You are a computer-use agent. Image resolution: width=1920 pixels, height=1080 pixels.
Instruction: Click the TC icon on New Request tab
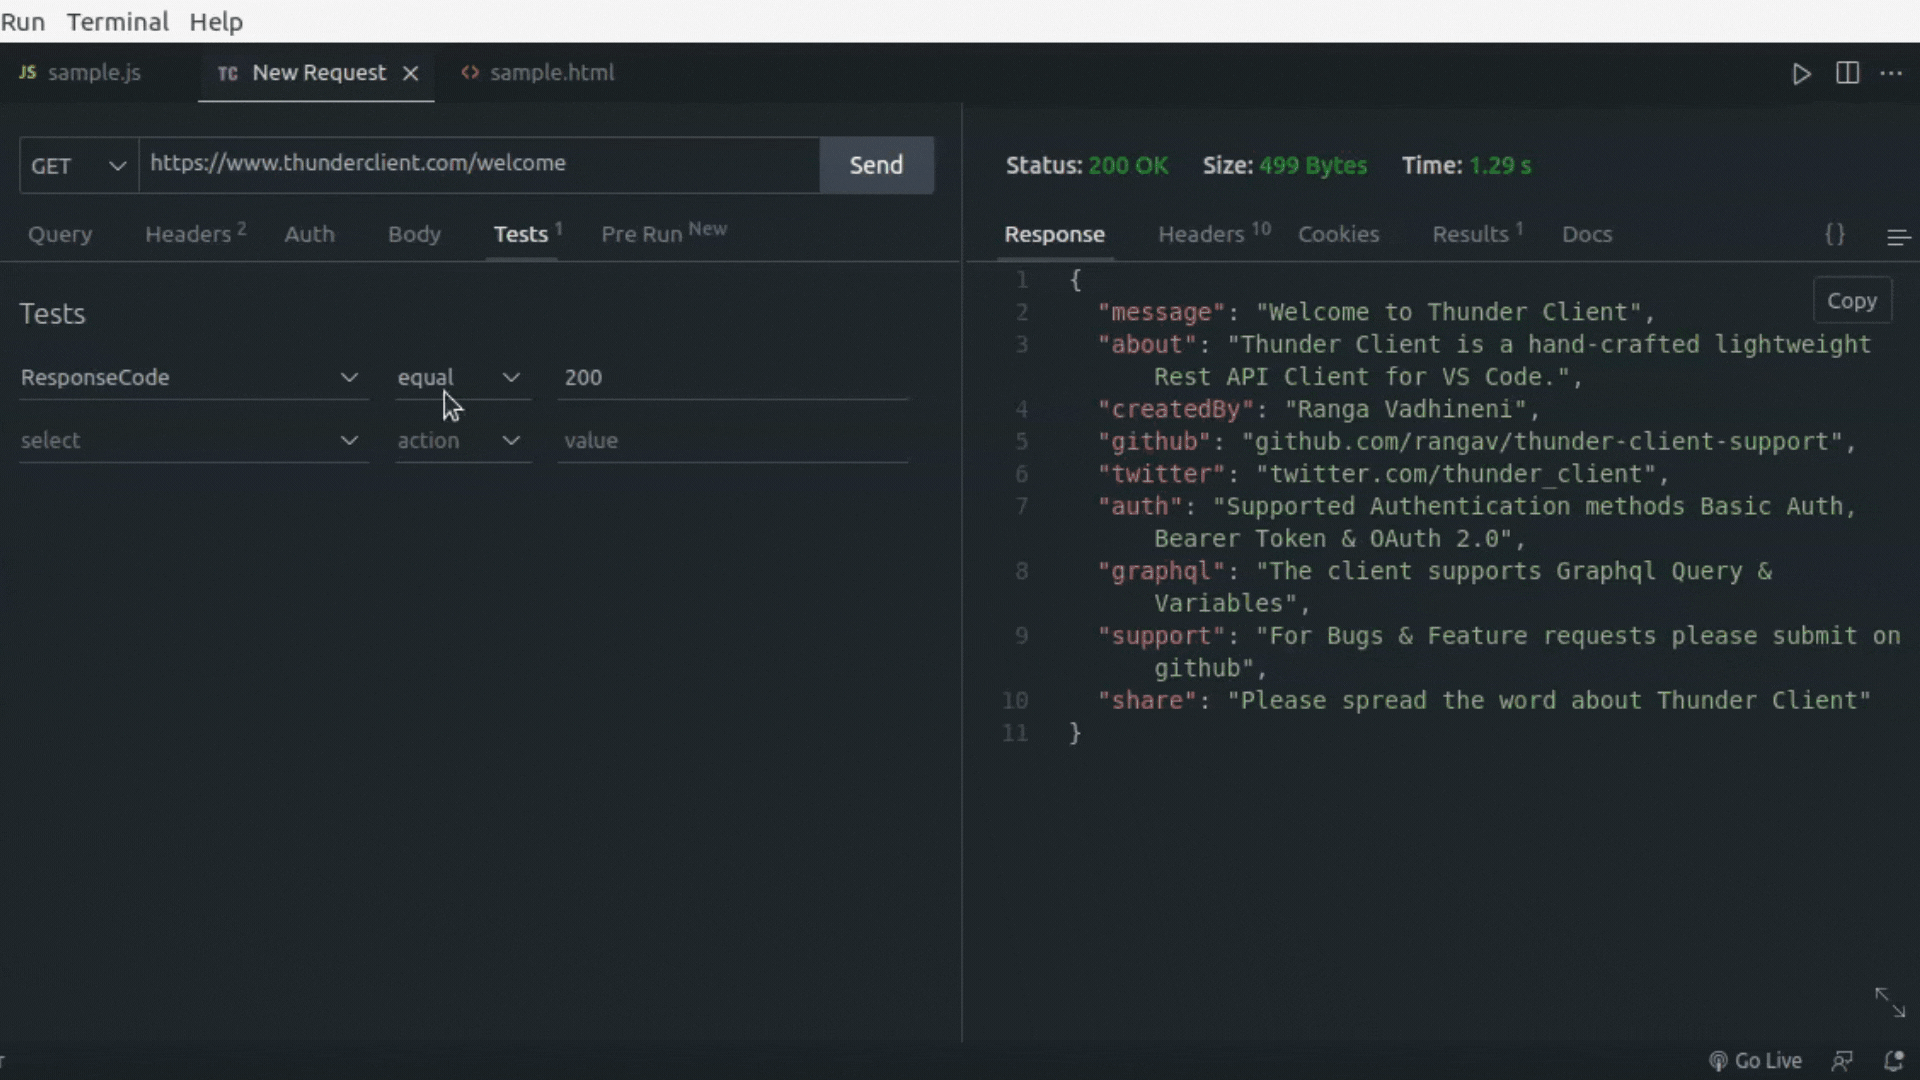(228, 73)
